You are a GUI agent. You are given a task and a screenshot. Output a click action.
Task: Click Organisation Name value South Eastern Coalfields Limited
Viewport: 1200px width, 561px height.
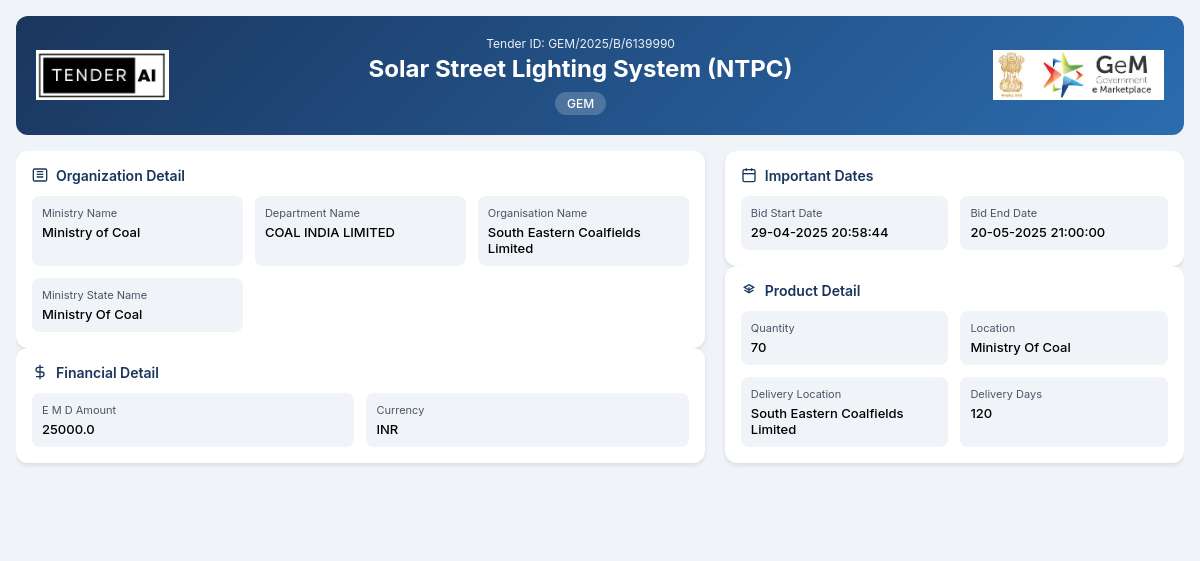(564, 241)
